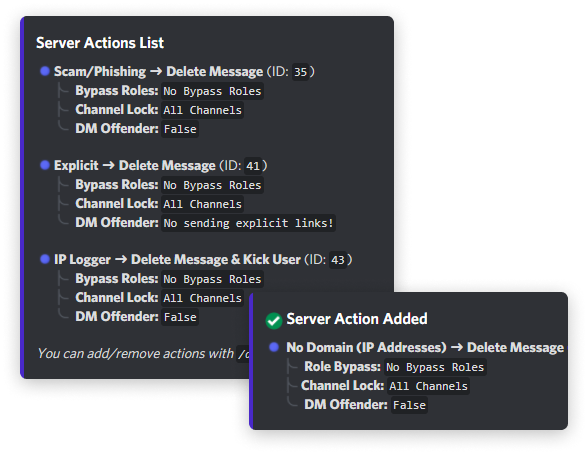Click the arrow after Scam/Phishing
The image size is (588, 454).
point(156,71)
